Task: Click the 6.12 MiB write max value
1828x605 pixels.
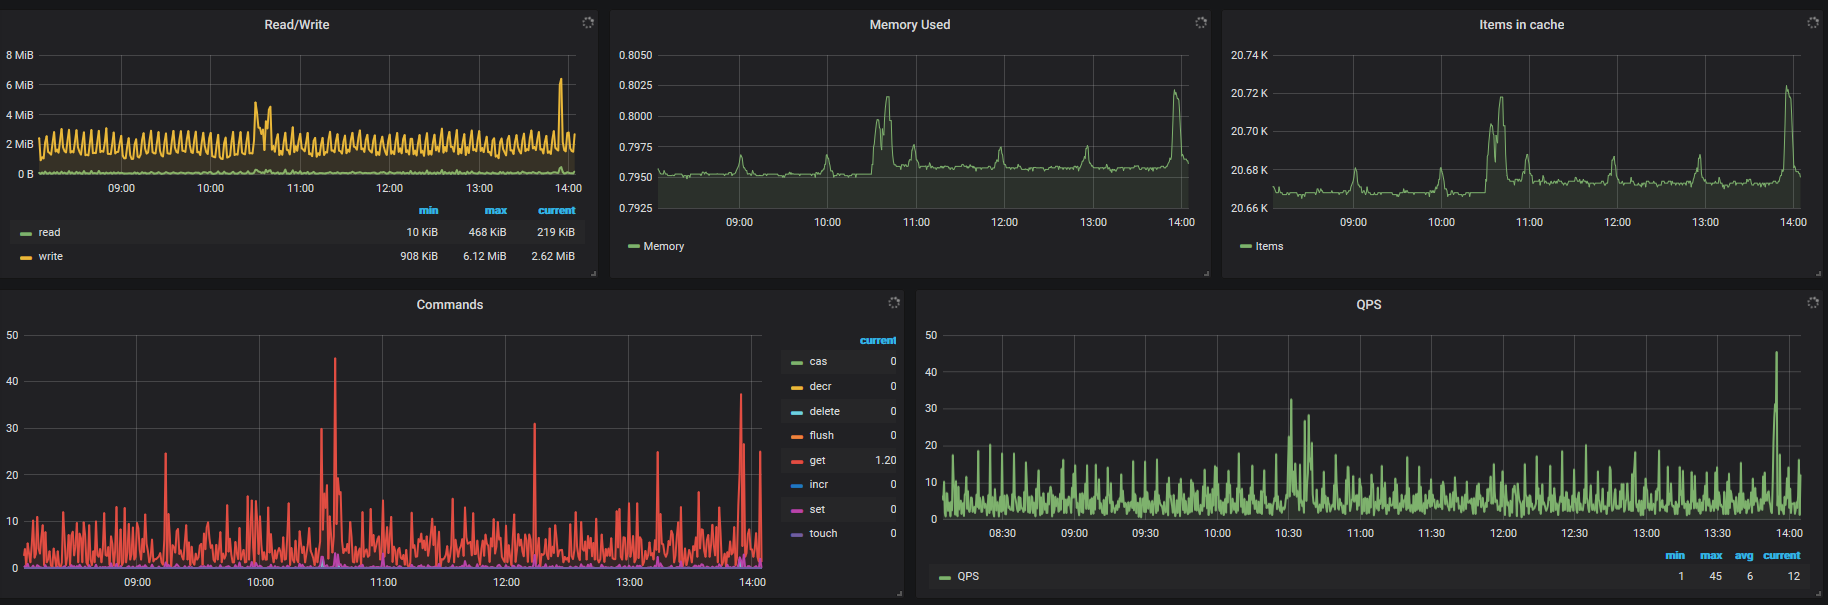Action: pyautogui.click(x=484, y=256)
